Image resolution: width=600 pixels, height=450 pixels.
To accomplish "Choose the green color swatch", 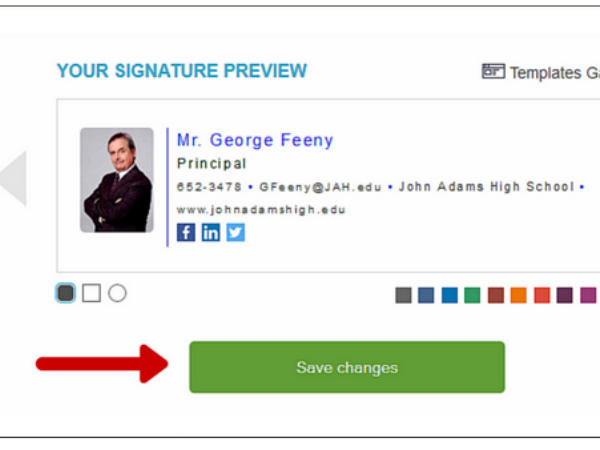I will click(x=472, y=295).
